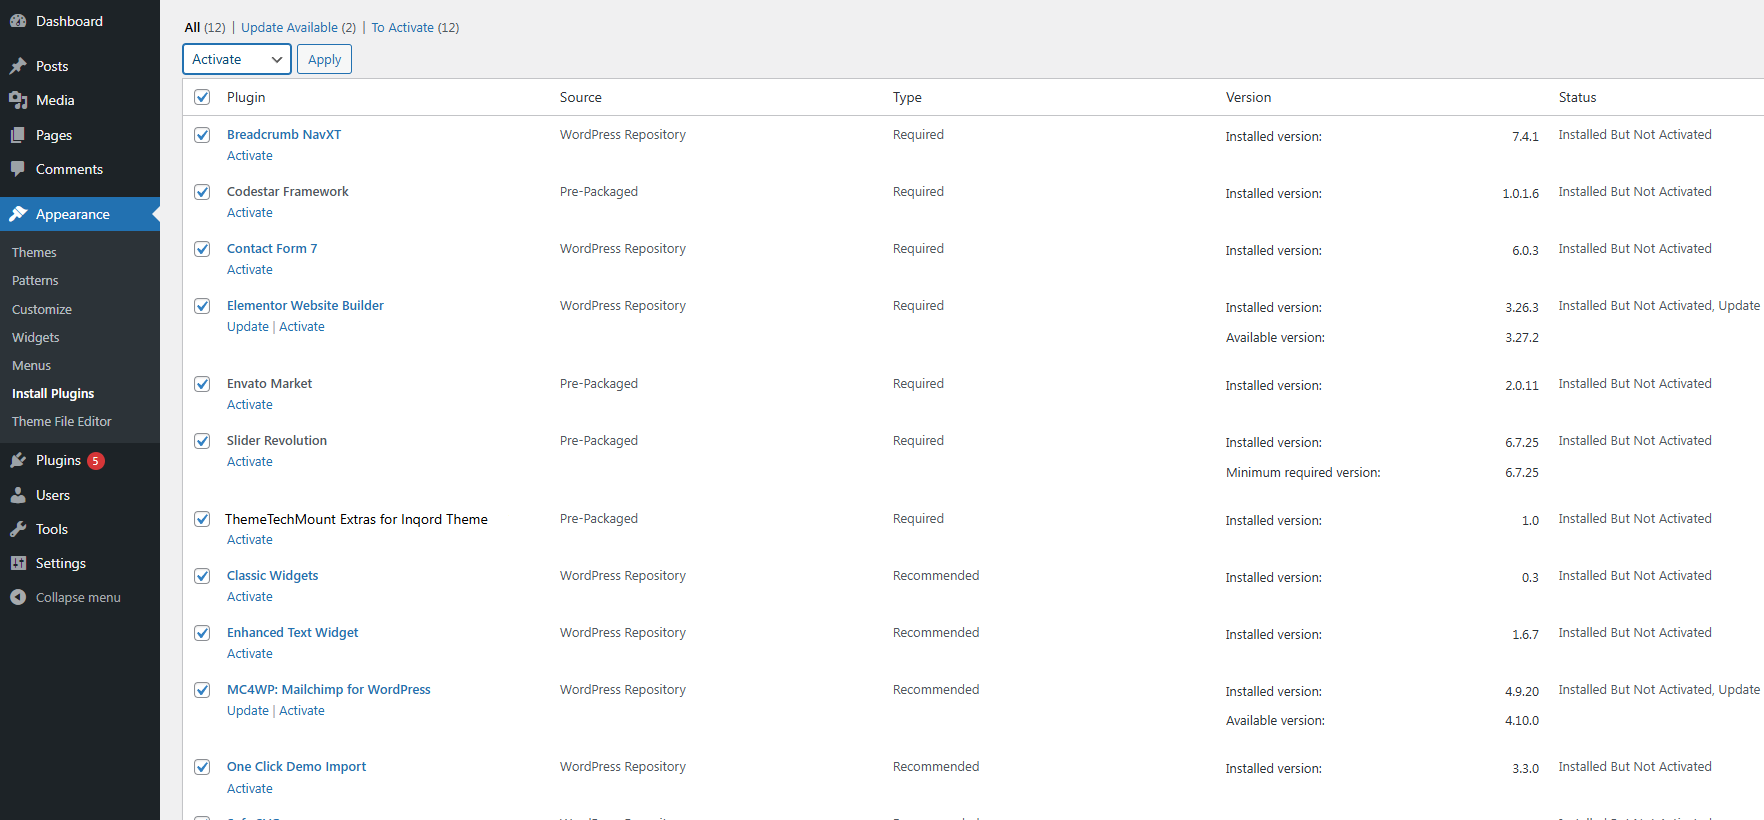The height and width of the screenshot is (820, 1764).
Task: Click MC4WP available version 4.10.0
Action: point(1522,721)
